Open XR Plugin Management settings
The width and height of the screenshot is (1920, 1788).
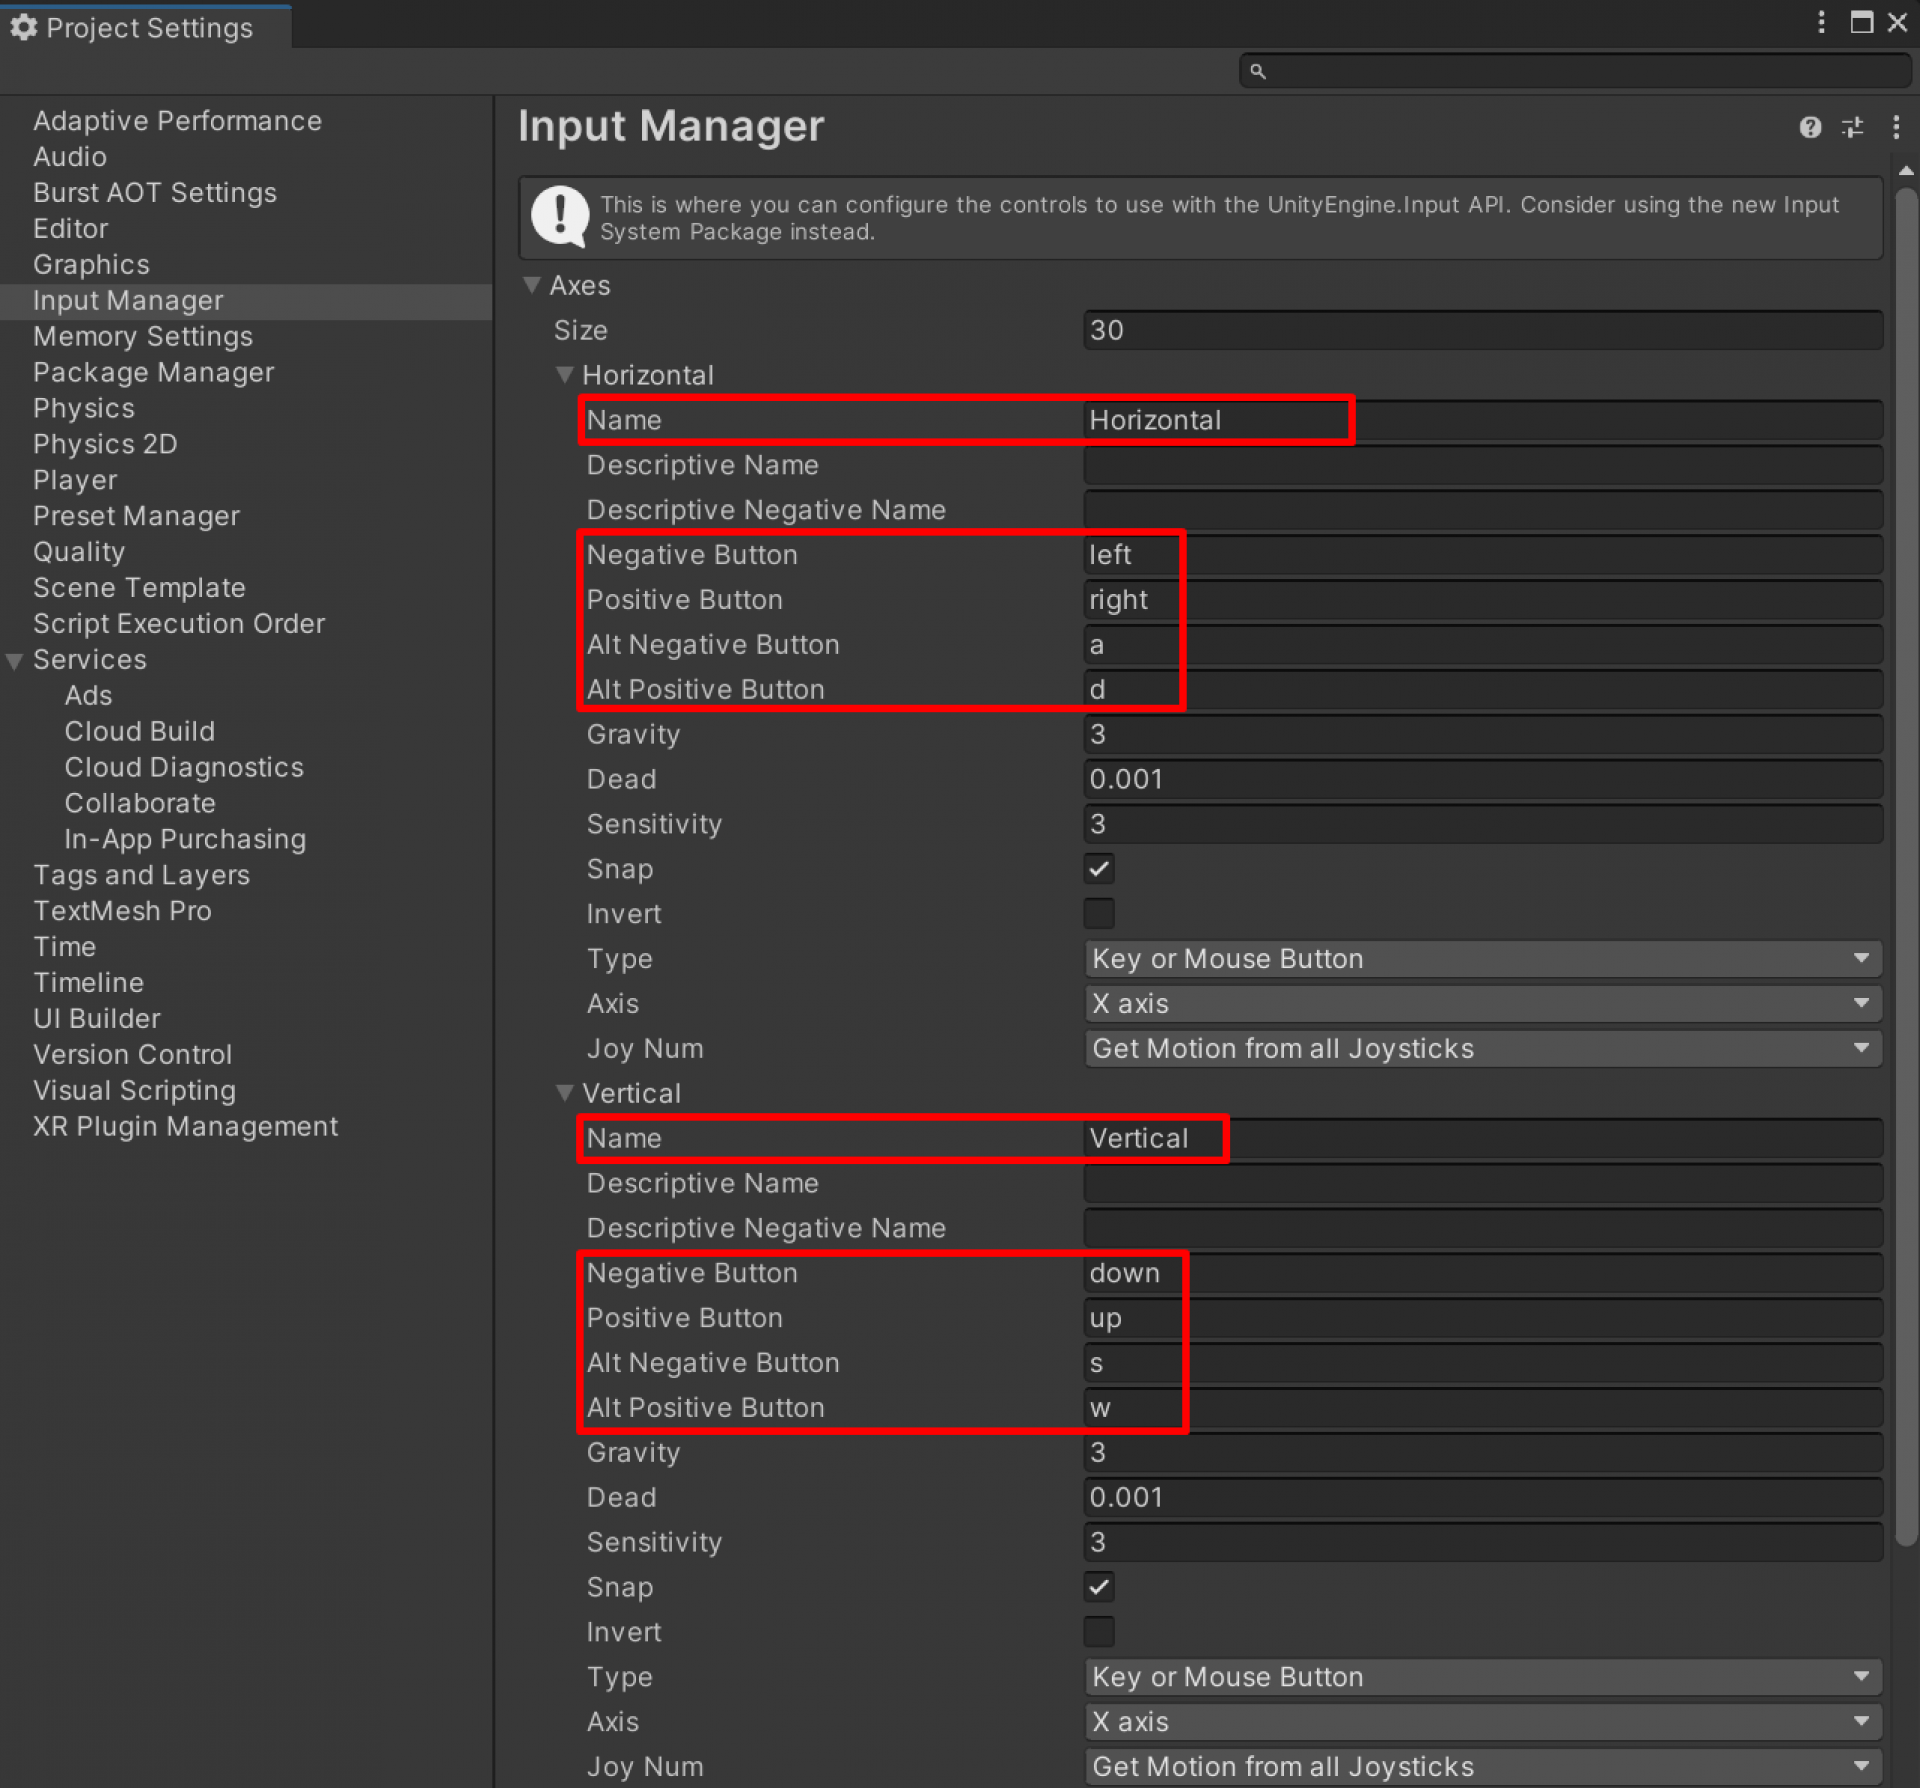185,1127
